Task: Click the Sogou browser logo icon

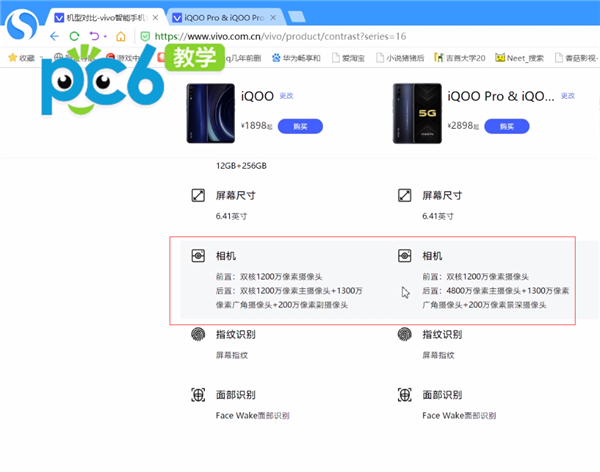Action: click(22, 25)
